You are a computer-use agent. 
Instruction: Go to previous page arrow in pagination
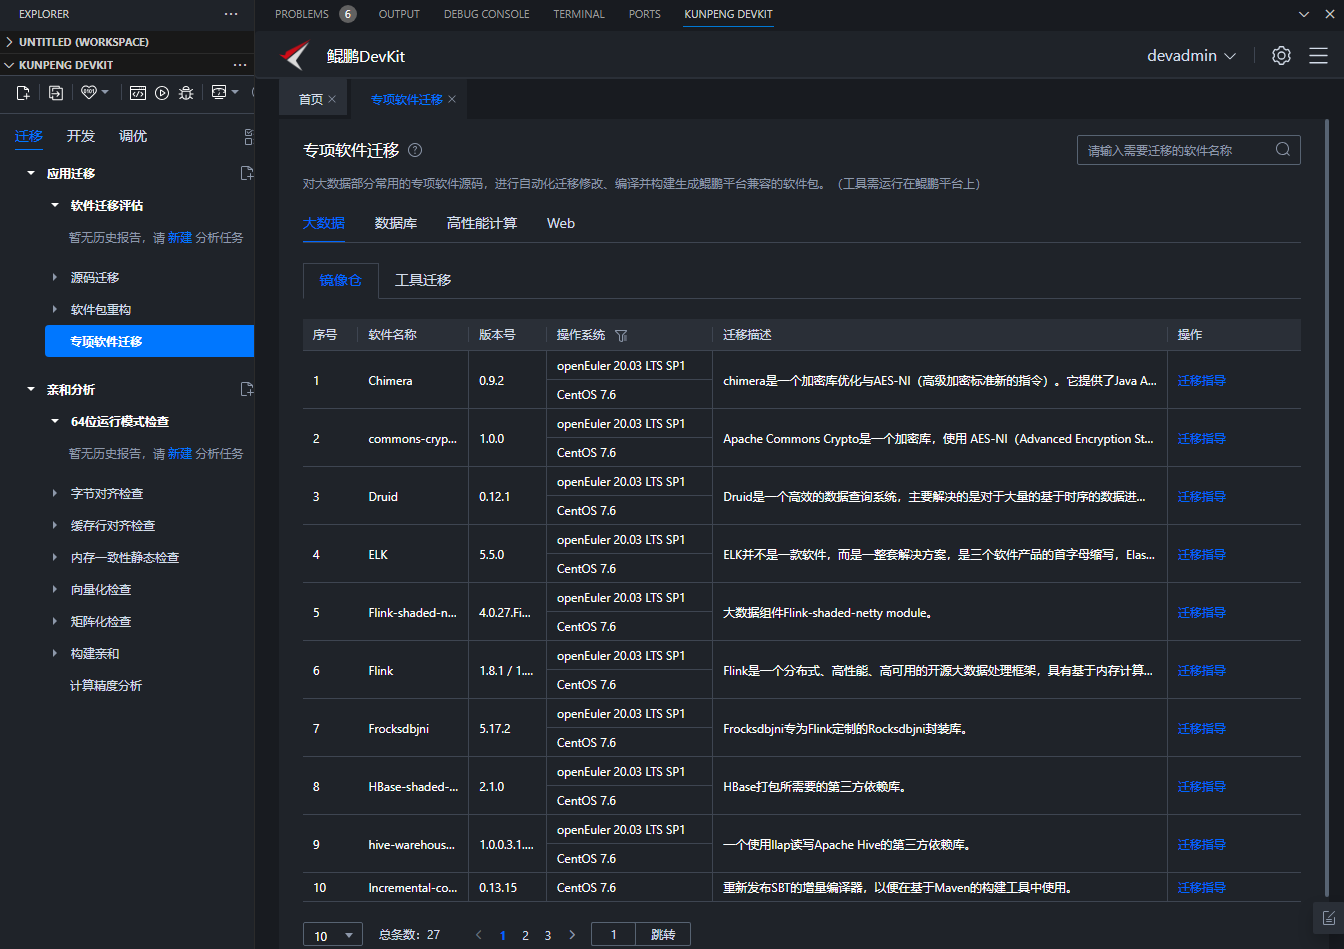(479, 935)
